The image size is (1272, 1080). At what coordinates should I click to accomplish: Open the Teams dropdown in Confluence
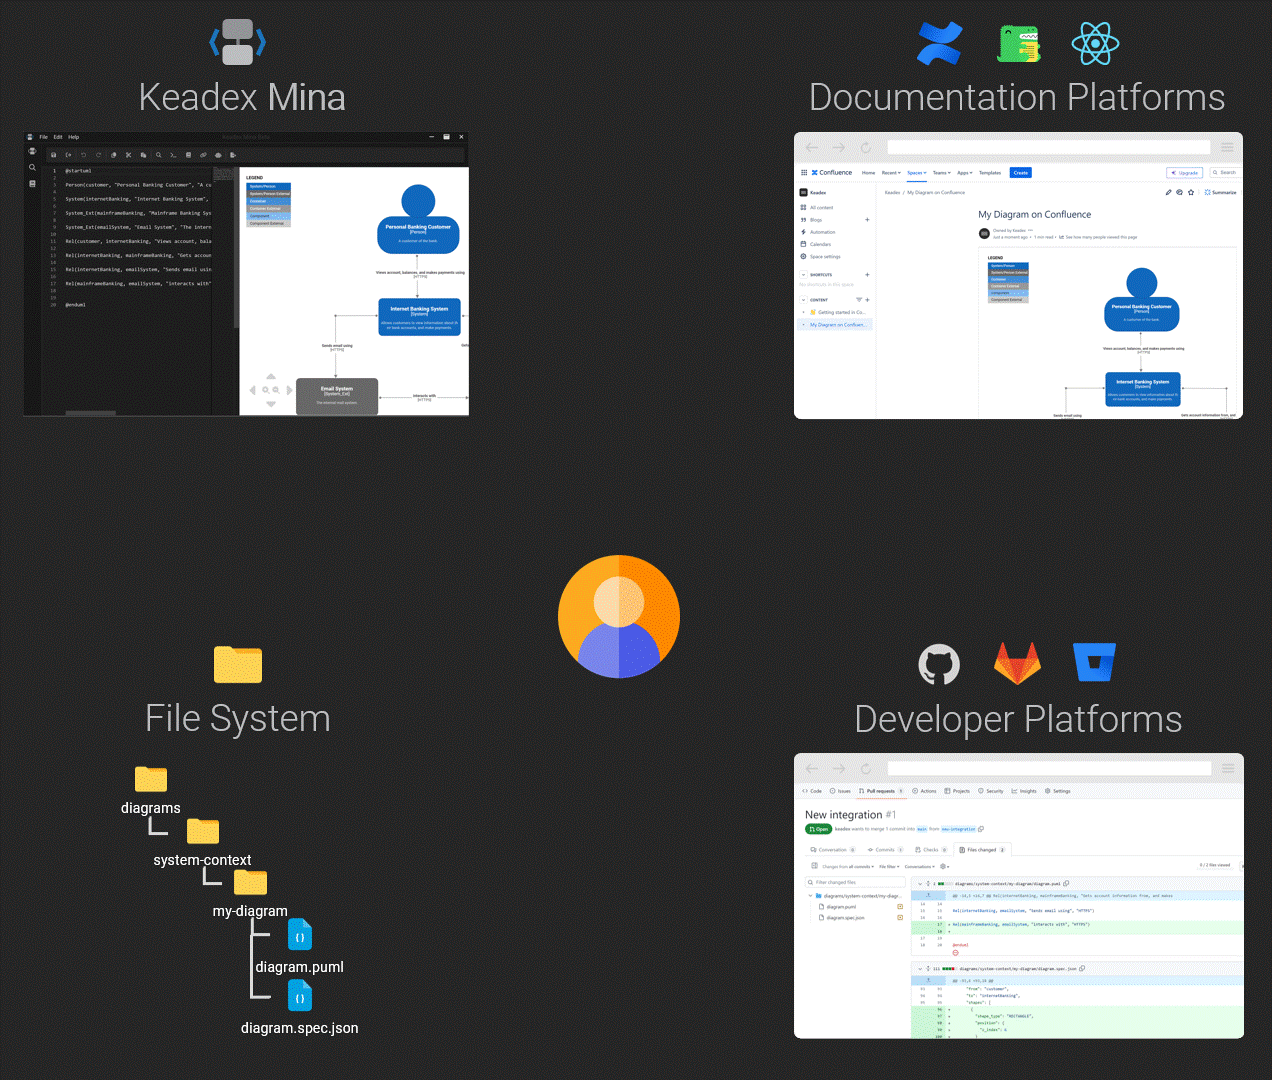940,173
